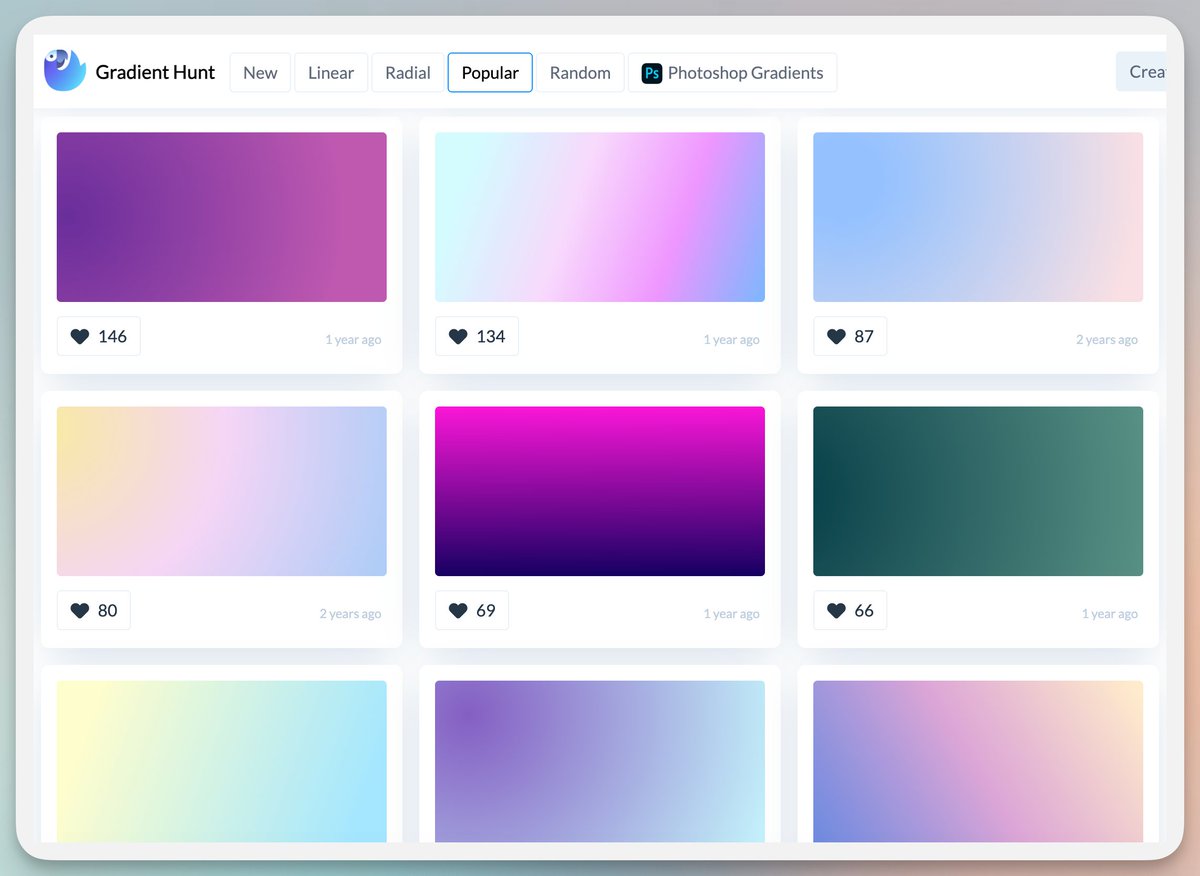
Task: Switch to the Radial gradients tab
Action: (408, 73)
